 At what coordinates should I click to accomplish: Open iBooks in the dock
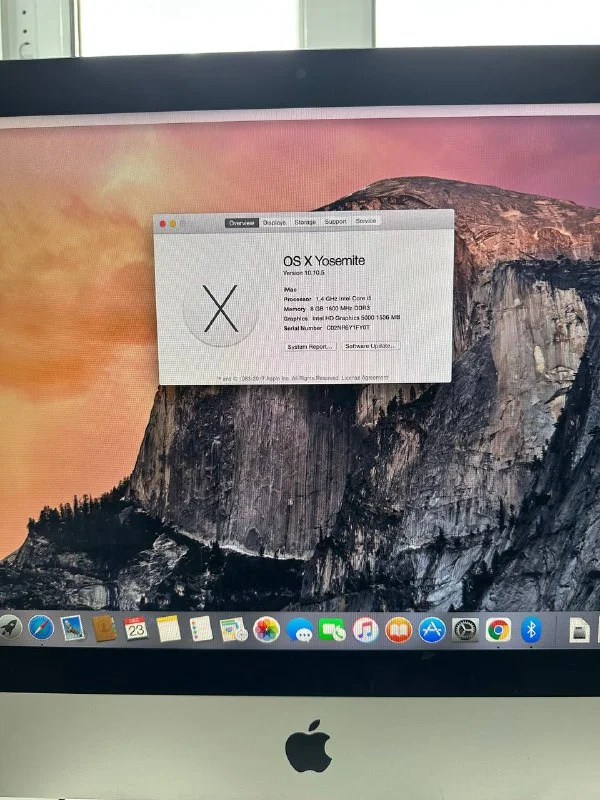pyautogui.click(x=398, y=630)
